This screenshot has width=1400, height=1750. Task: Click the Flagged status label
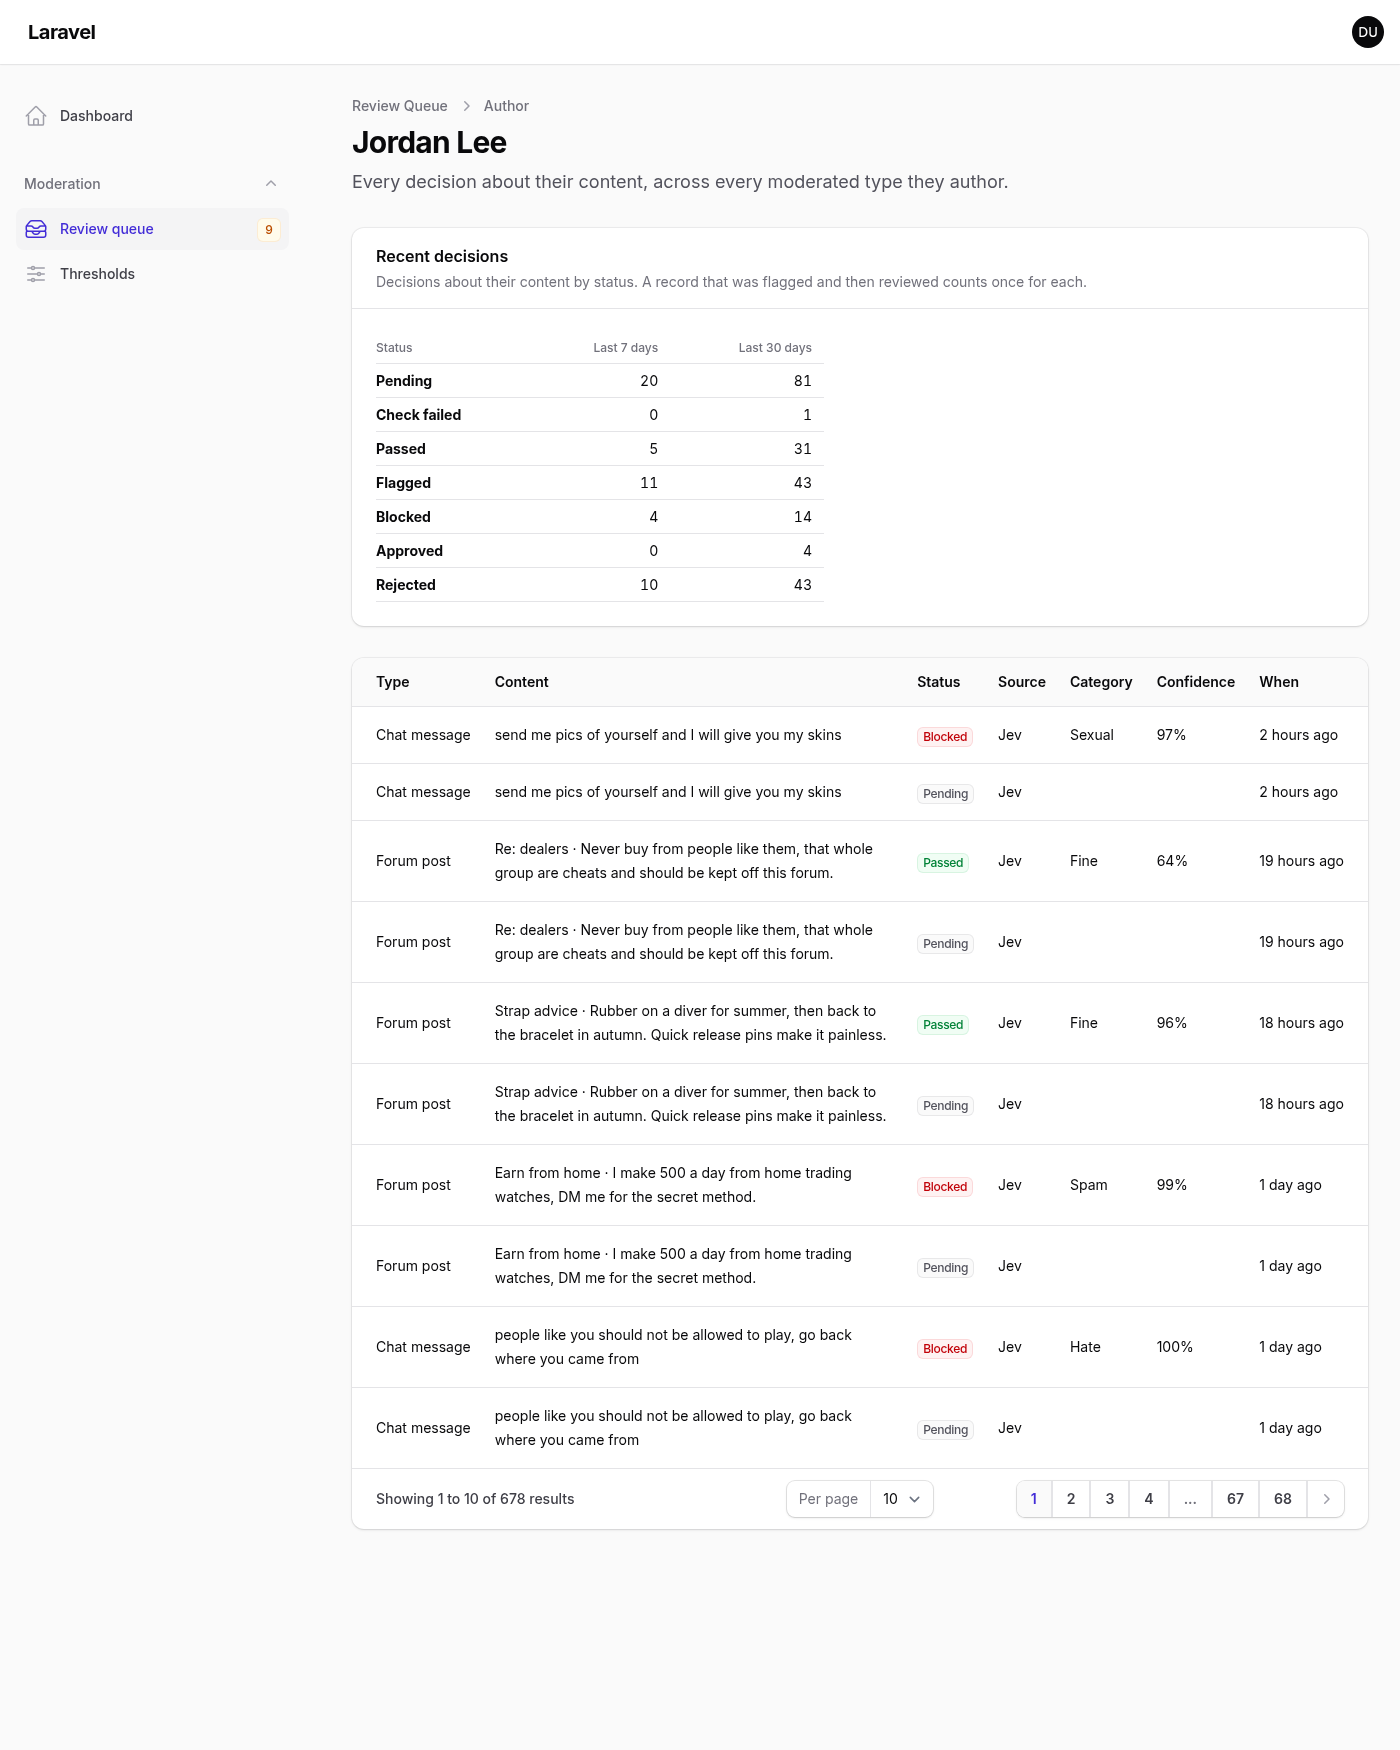(x=404, y=483)
